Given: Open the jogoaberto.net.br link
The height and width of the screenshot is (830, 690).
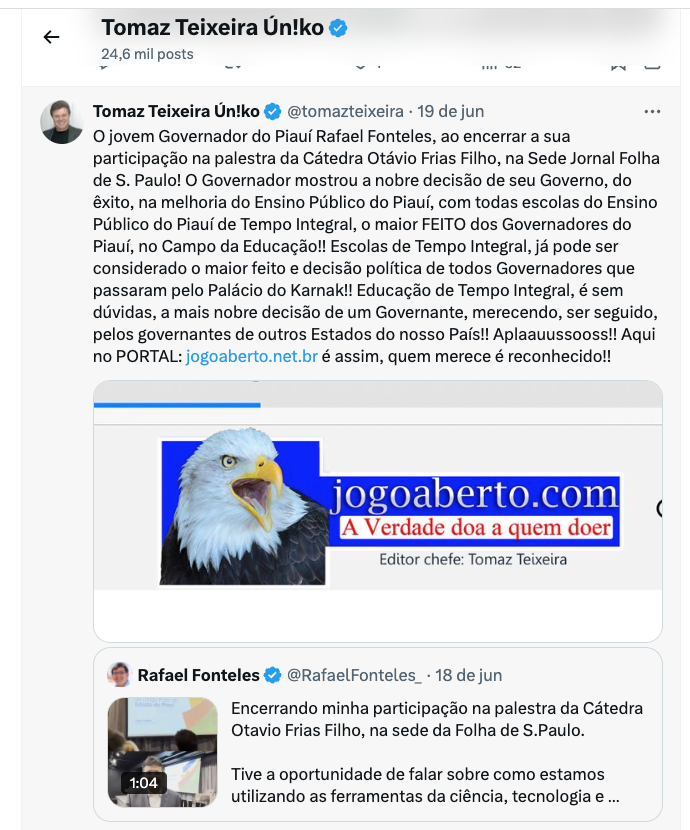Looking at the screenshot, I should [251, 356].
